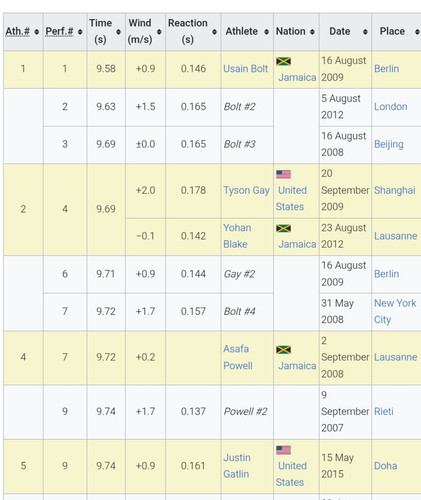Follow the Rieti place link
Screen dimensions: 421x500
384,412
